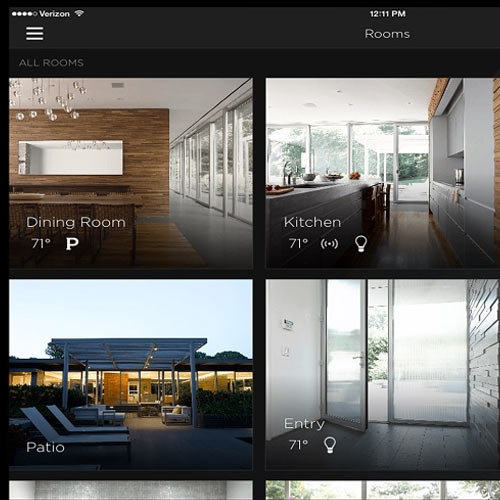Screen dimensions: 500x500
Task: Open the Dining Room tile
Action: coord(131,173)
